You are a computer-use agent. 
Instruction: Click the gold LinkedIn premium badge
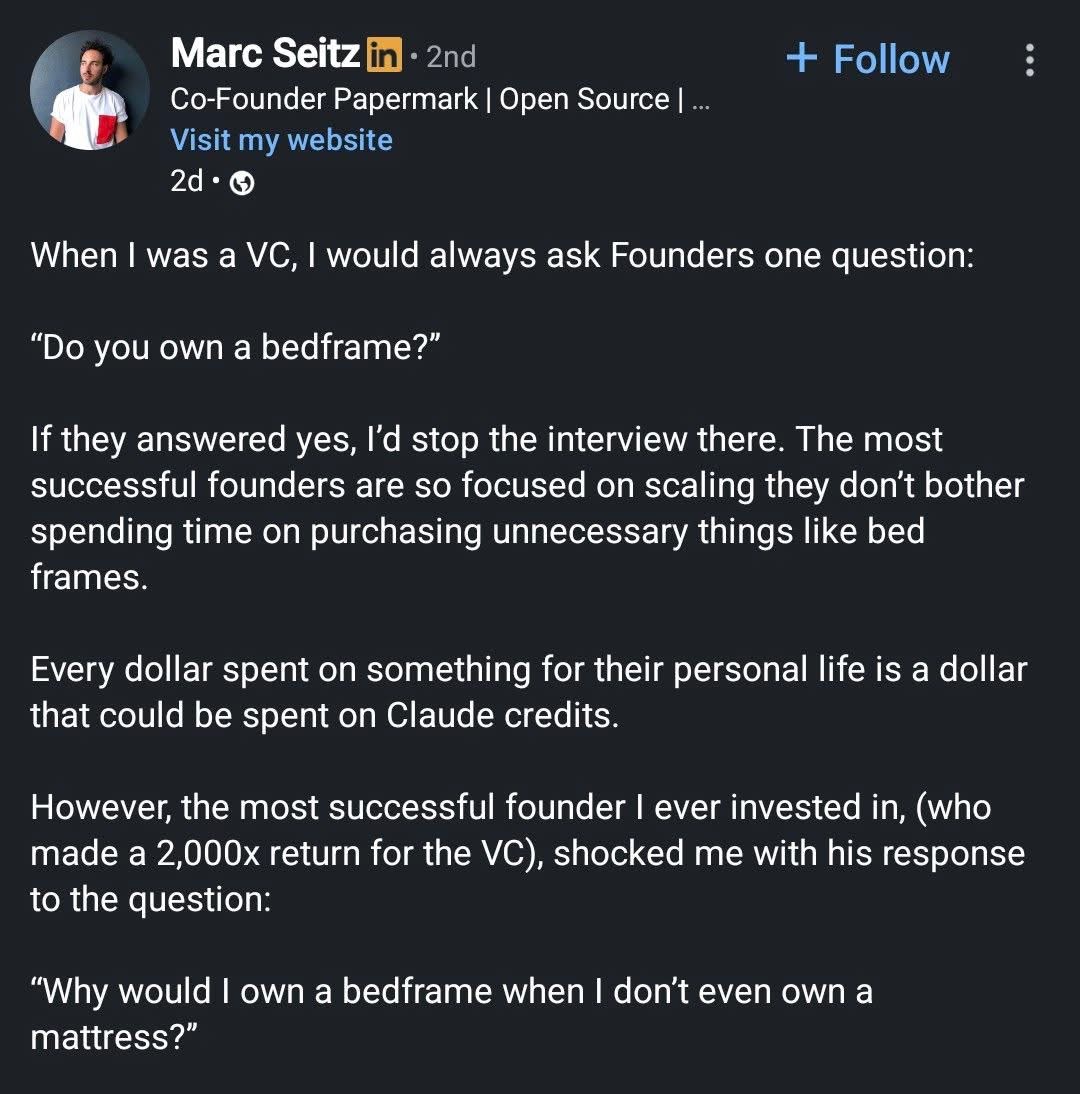[384, 54]
